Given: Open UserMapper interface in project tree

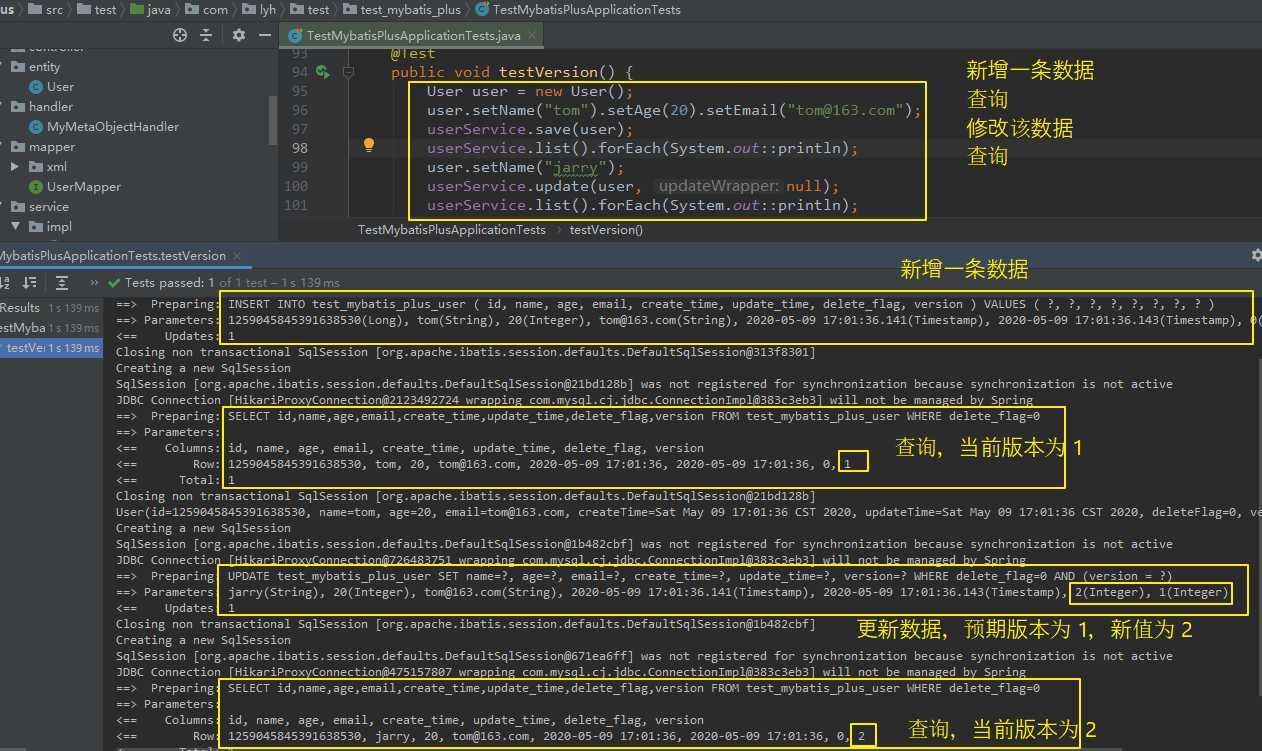Looking at the screenshot, I should click(83, 187).
